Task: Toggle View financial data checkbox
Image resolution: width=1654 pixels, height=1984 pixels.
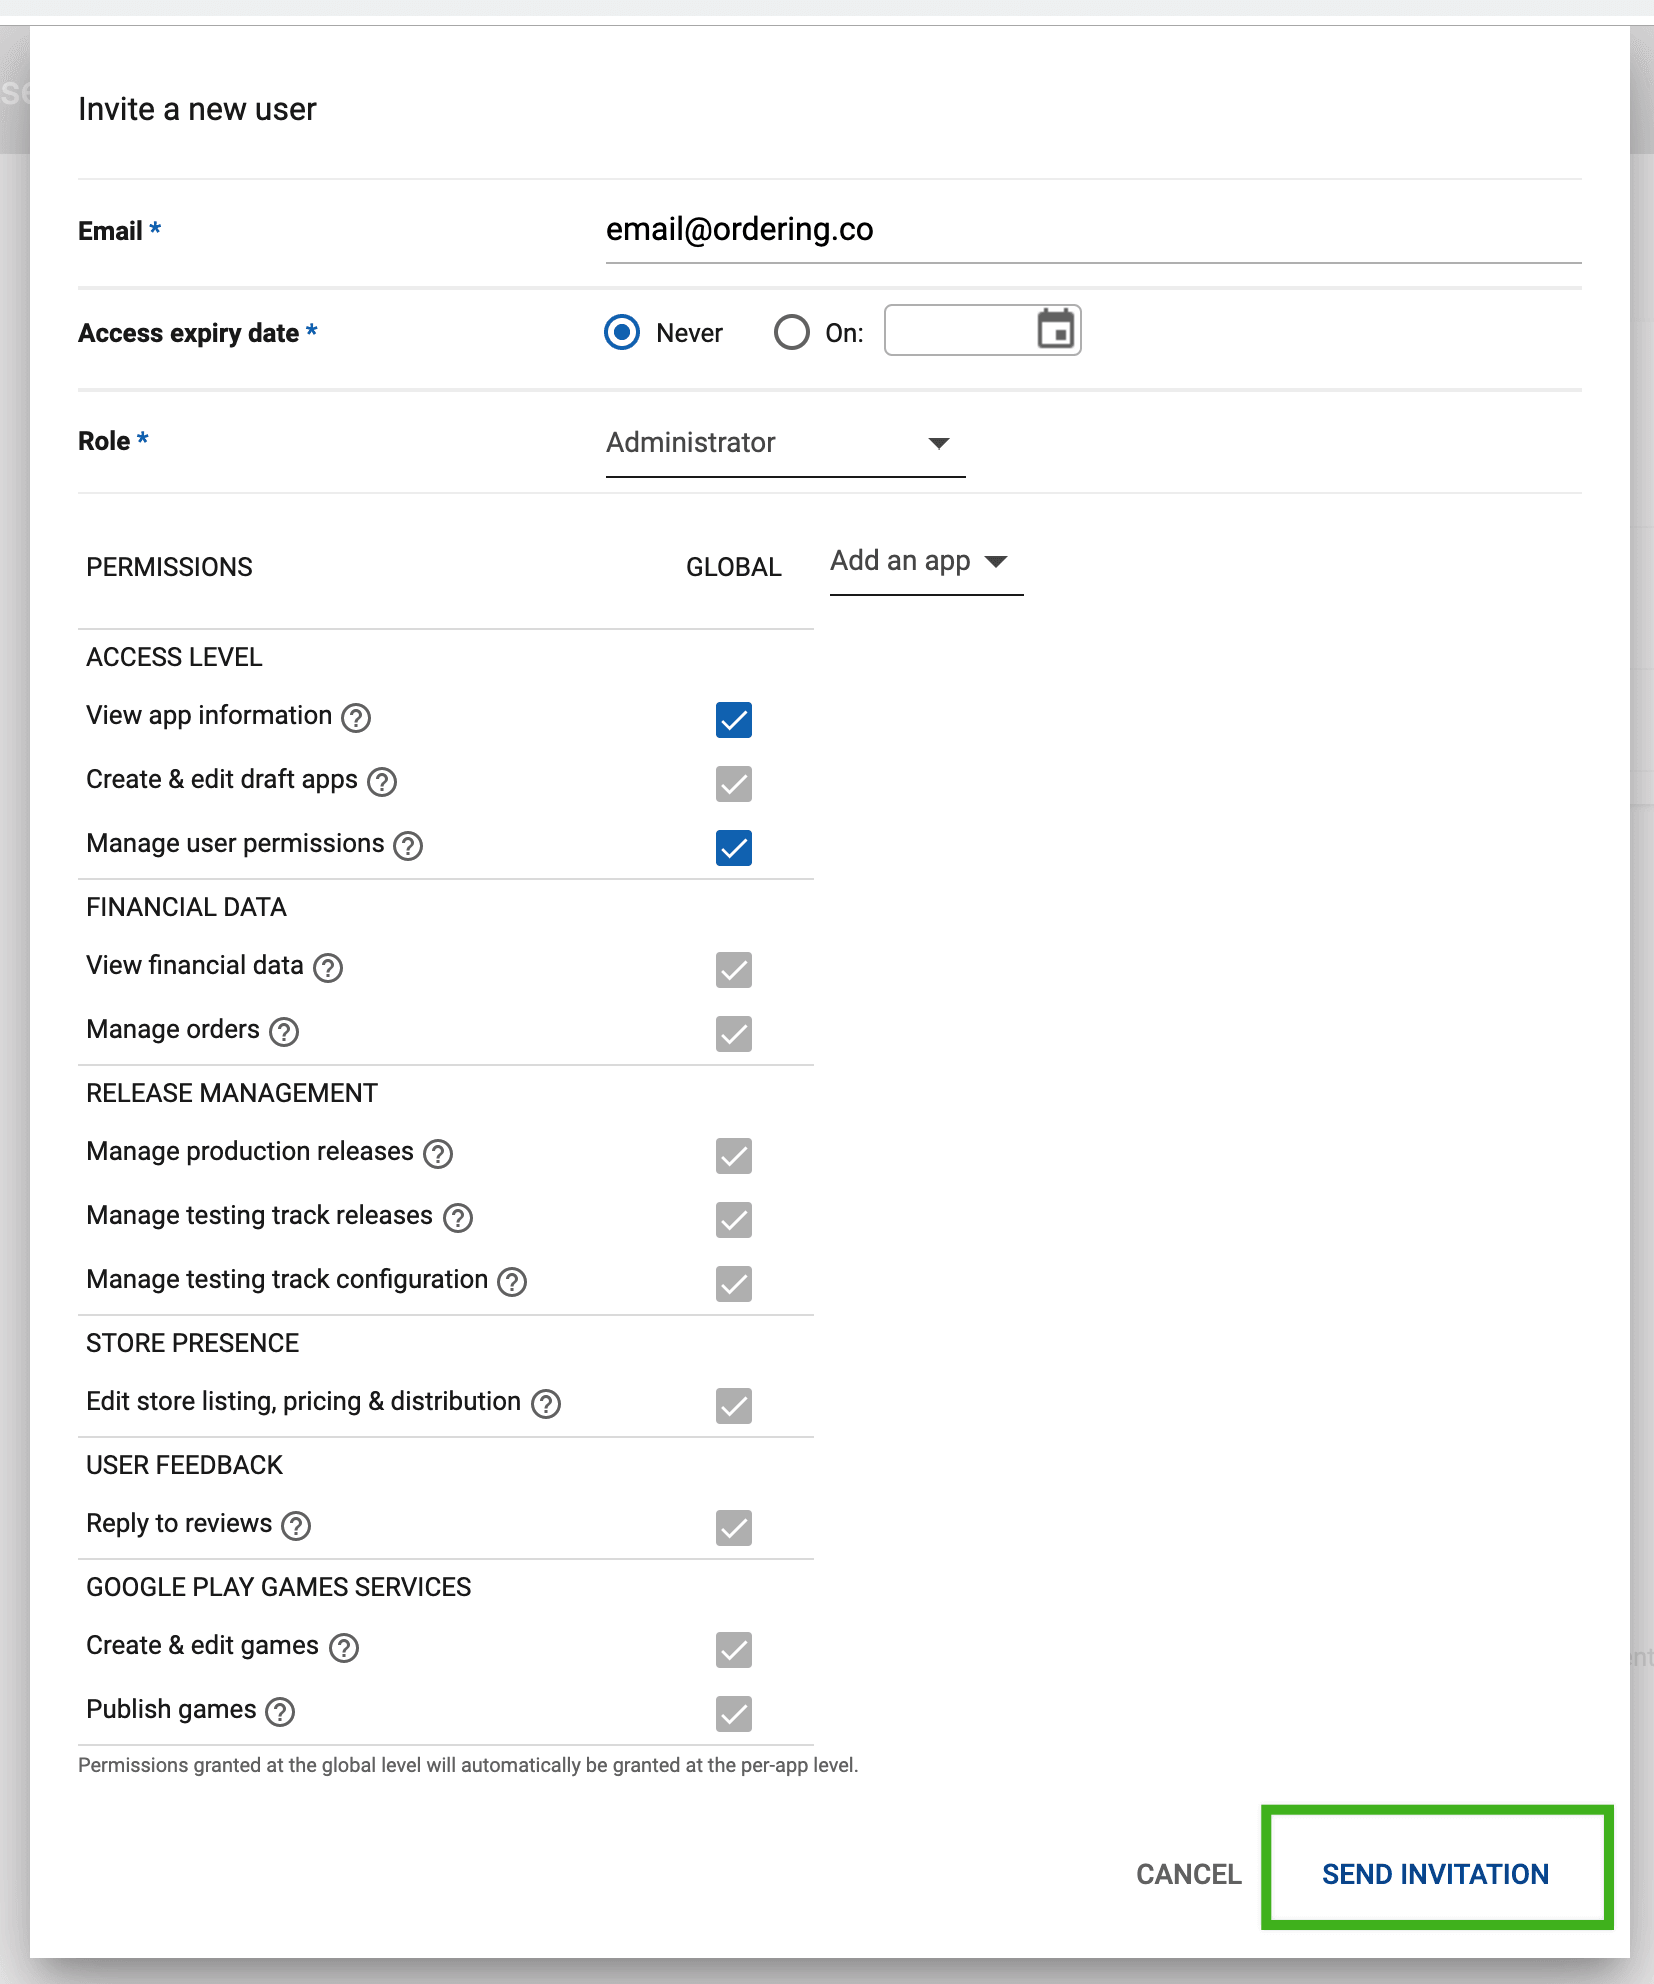Action: tap(734, 969)
